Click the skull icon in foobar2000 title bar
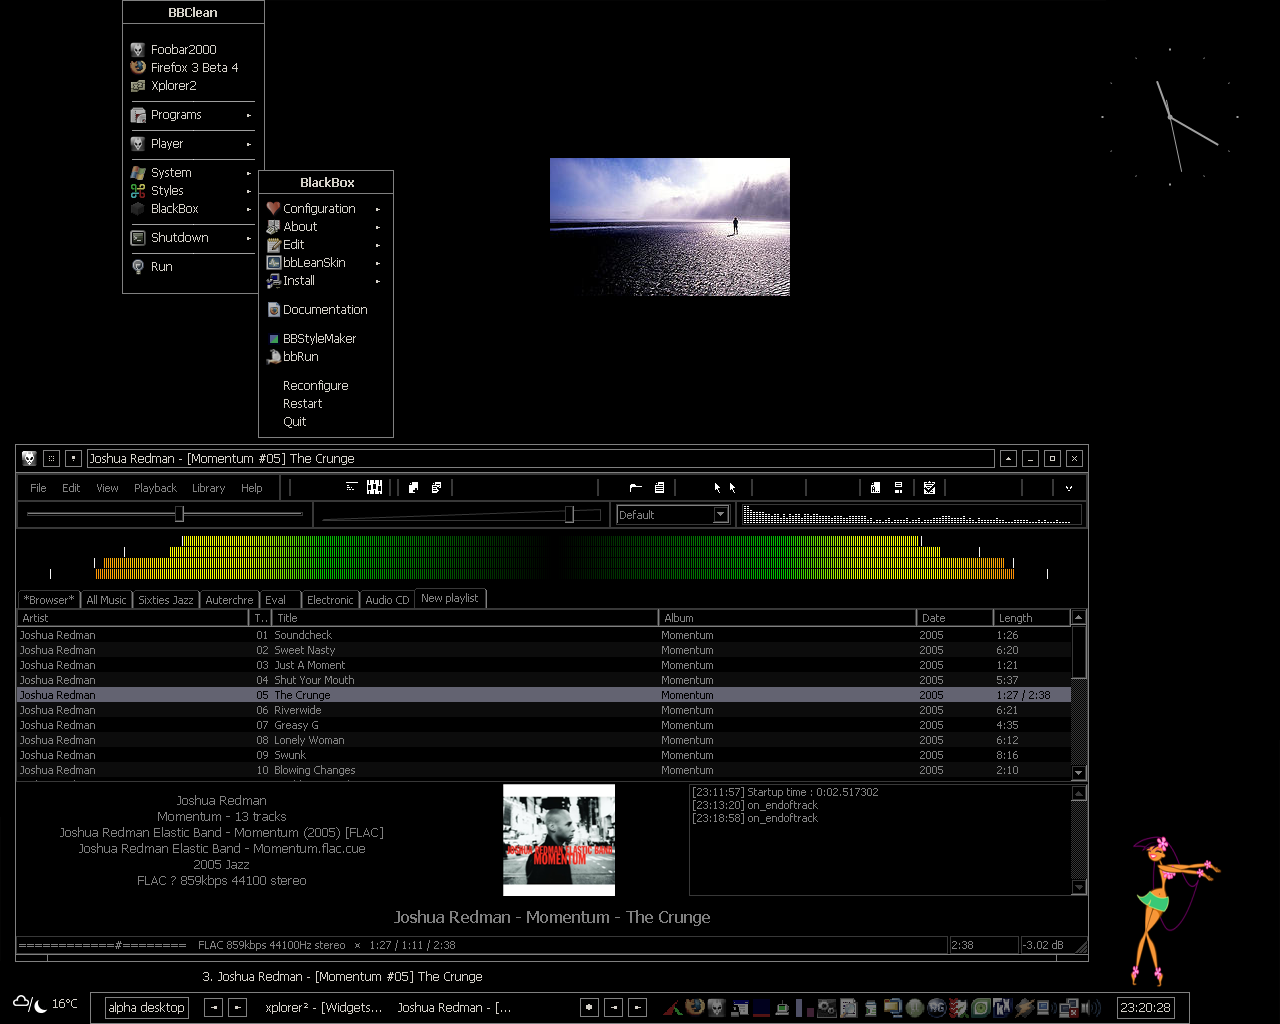 29,458
